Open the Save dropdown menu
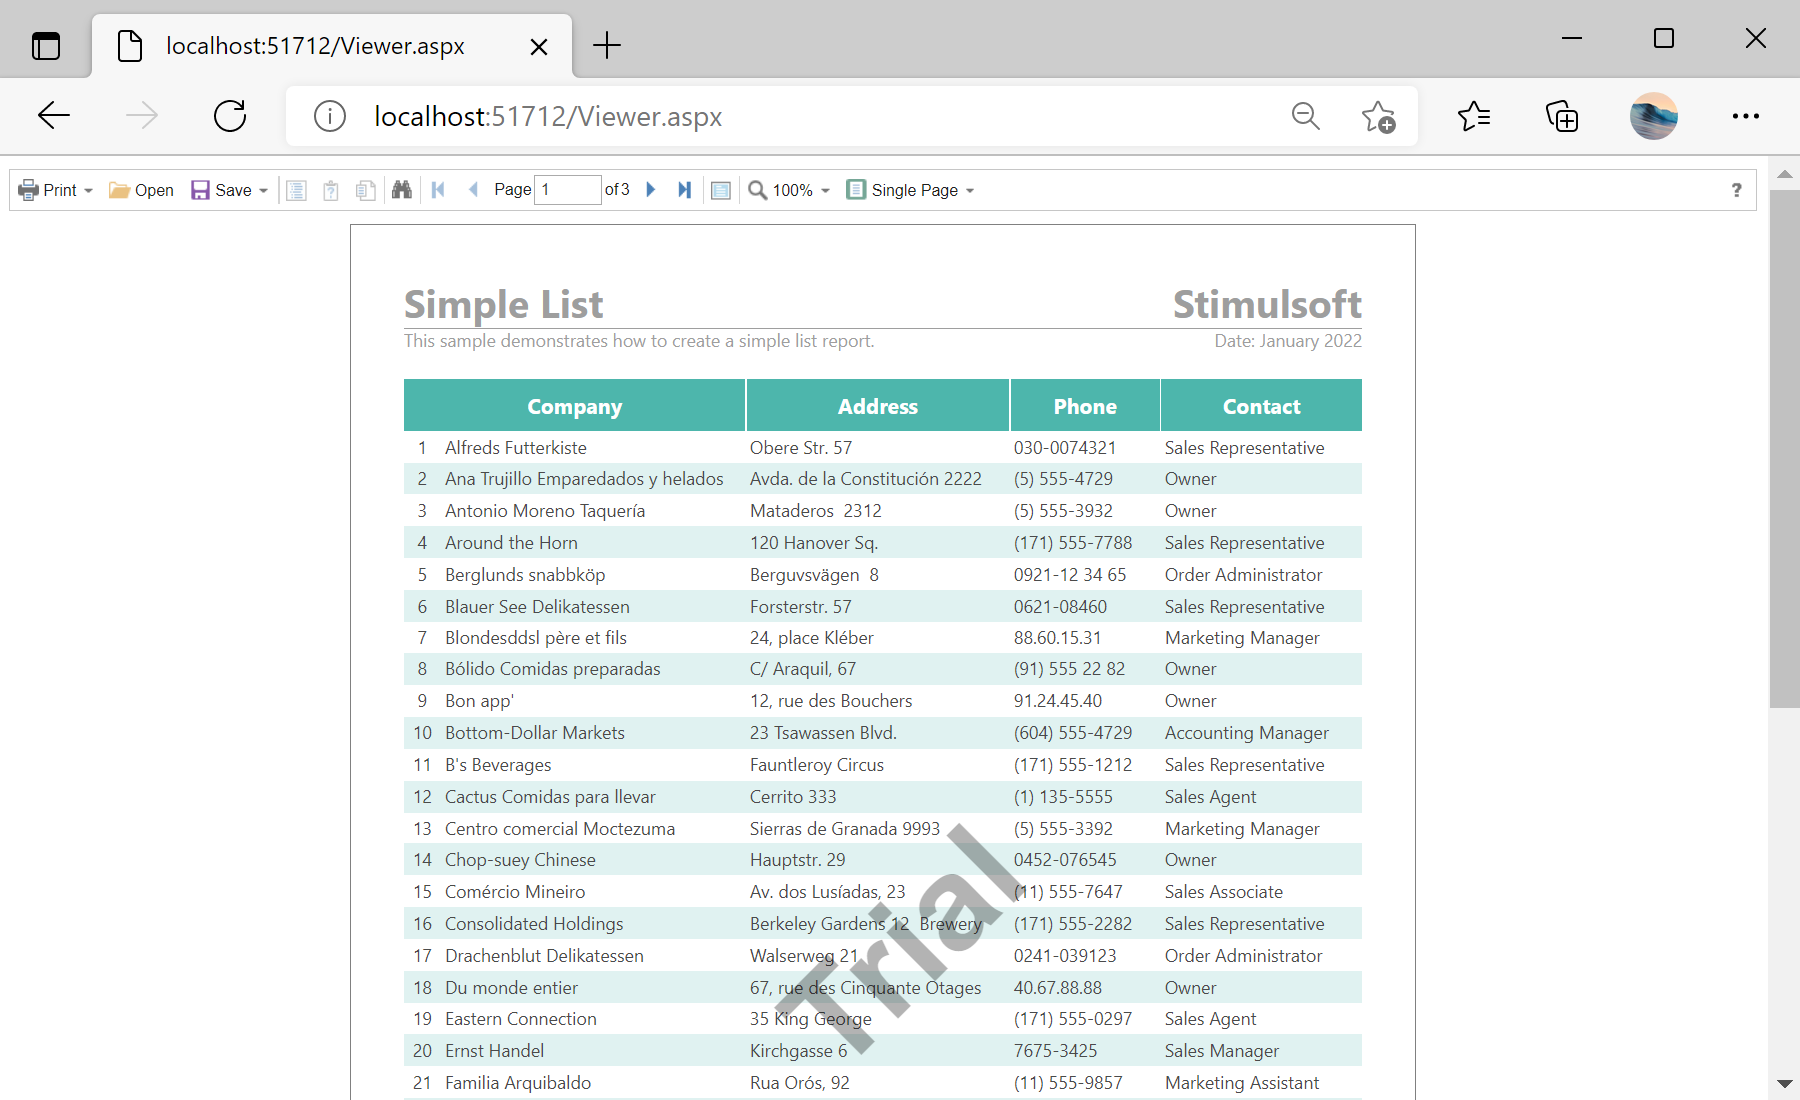The height and width of the screenshot is (1100, 1800). [x=229, y=190]
